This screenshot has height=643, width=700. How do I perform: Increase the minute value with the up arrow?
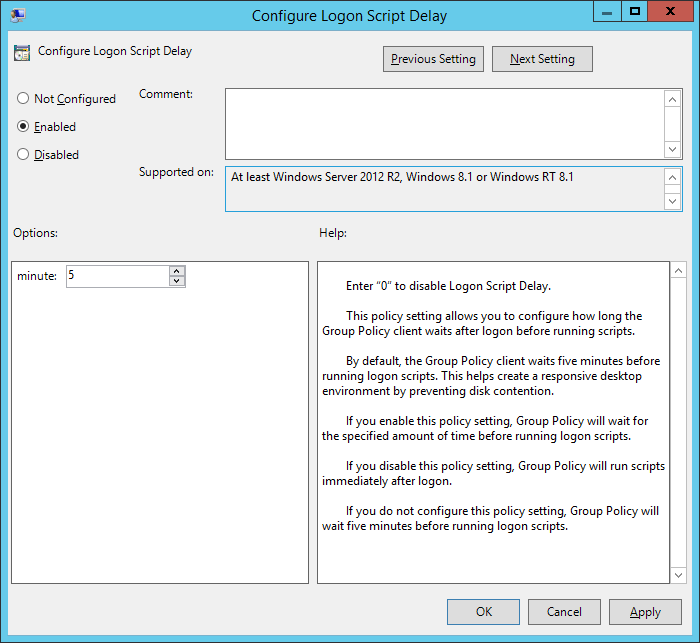(177, 271)
